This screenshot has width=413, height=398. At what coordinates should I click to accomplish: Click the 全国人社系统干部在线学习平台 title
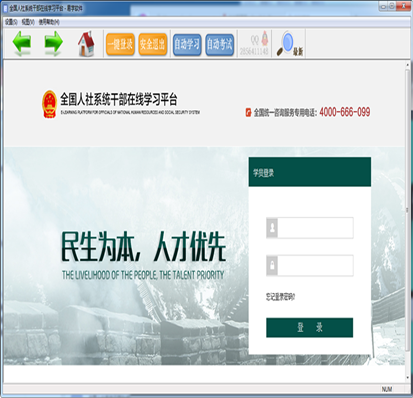click(x=119, y=99)
